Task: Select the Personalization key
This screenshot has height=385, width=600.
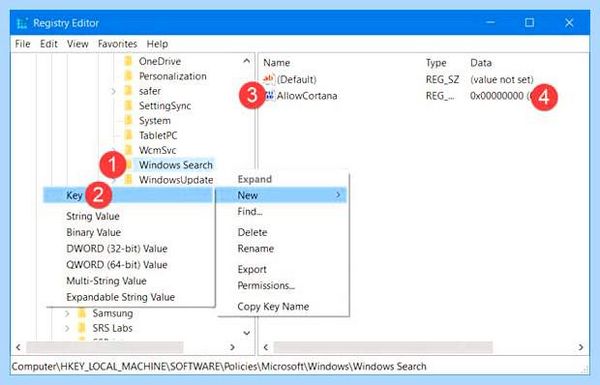Action: 172,76
